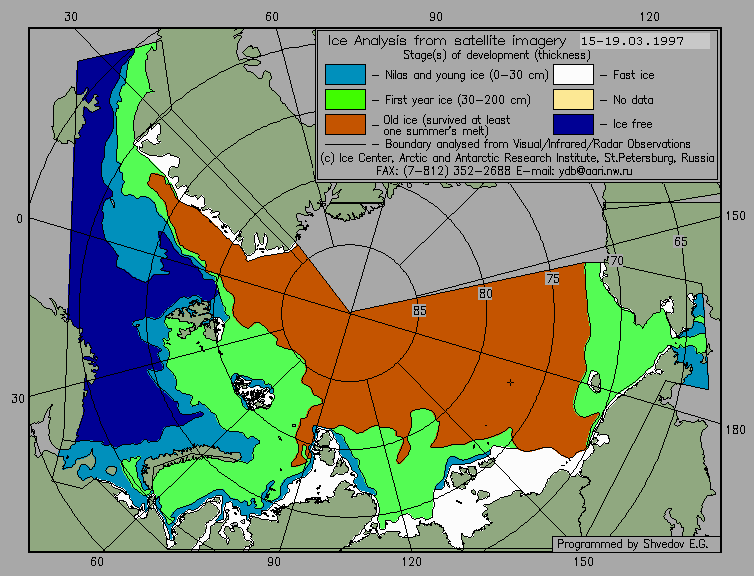This screenshot has height=576, width=754.
Task: Click the top axis longitude label 30
Action: [x=70, y=17]
